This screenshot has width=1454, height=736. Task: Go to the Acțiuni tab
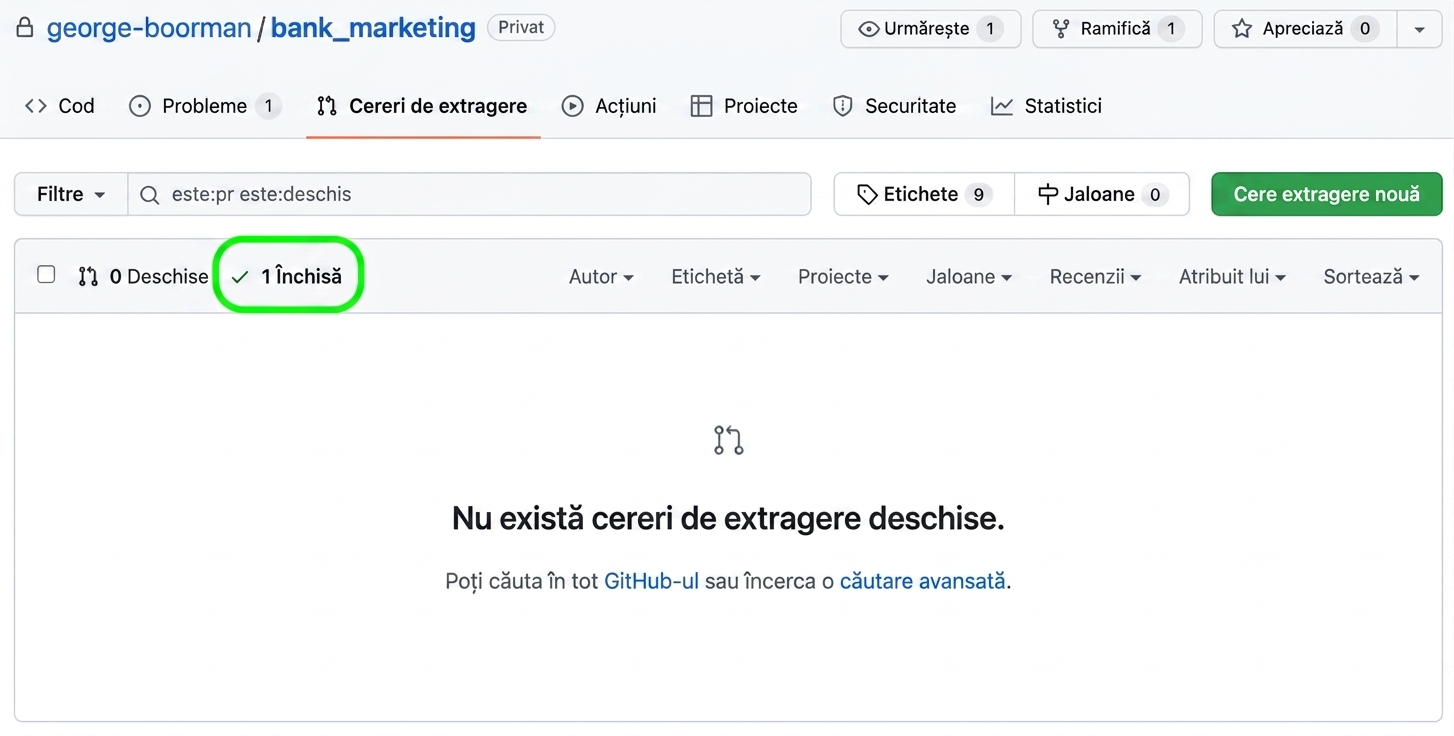609,106
